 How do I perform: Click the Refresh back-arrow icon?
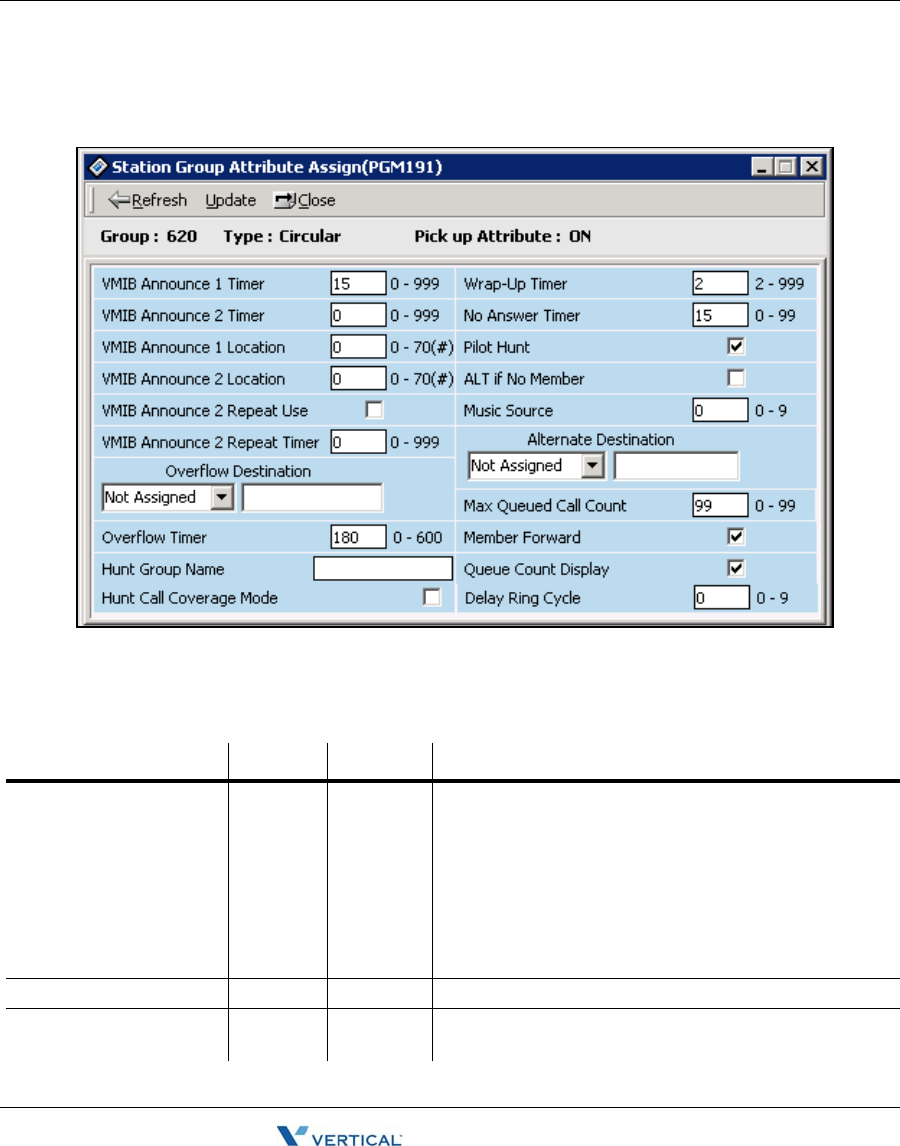coord(118,200)
